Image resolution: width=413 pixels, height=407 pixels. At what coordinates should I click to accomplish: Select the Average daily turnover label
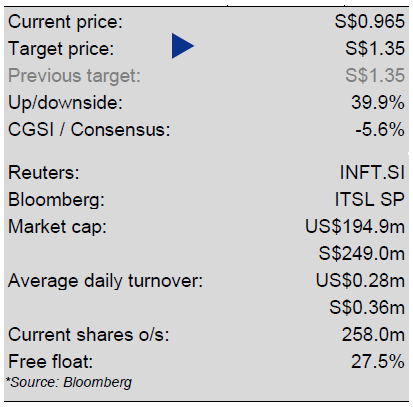(105, 281)
